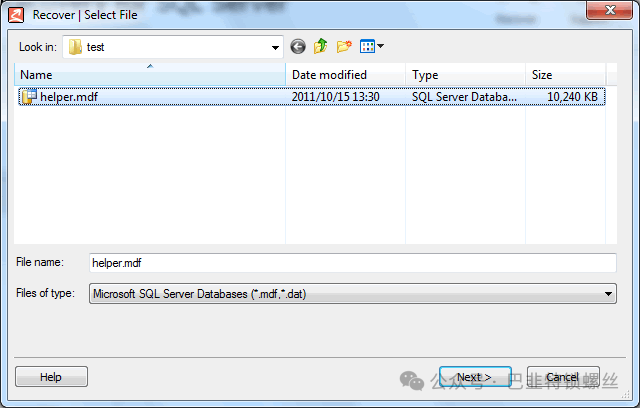Click the Cancel button

563,377
